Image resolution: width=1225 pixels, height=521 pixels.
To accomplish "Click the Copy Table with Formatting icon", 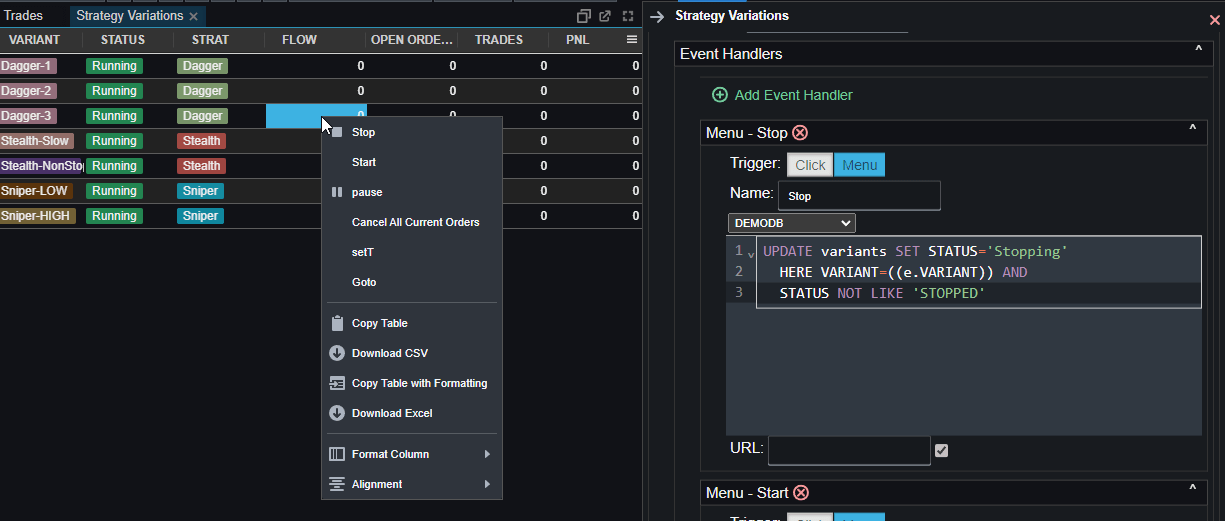I will pyautogui.click(x=337, y=383).
